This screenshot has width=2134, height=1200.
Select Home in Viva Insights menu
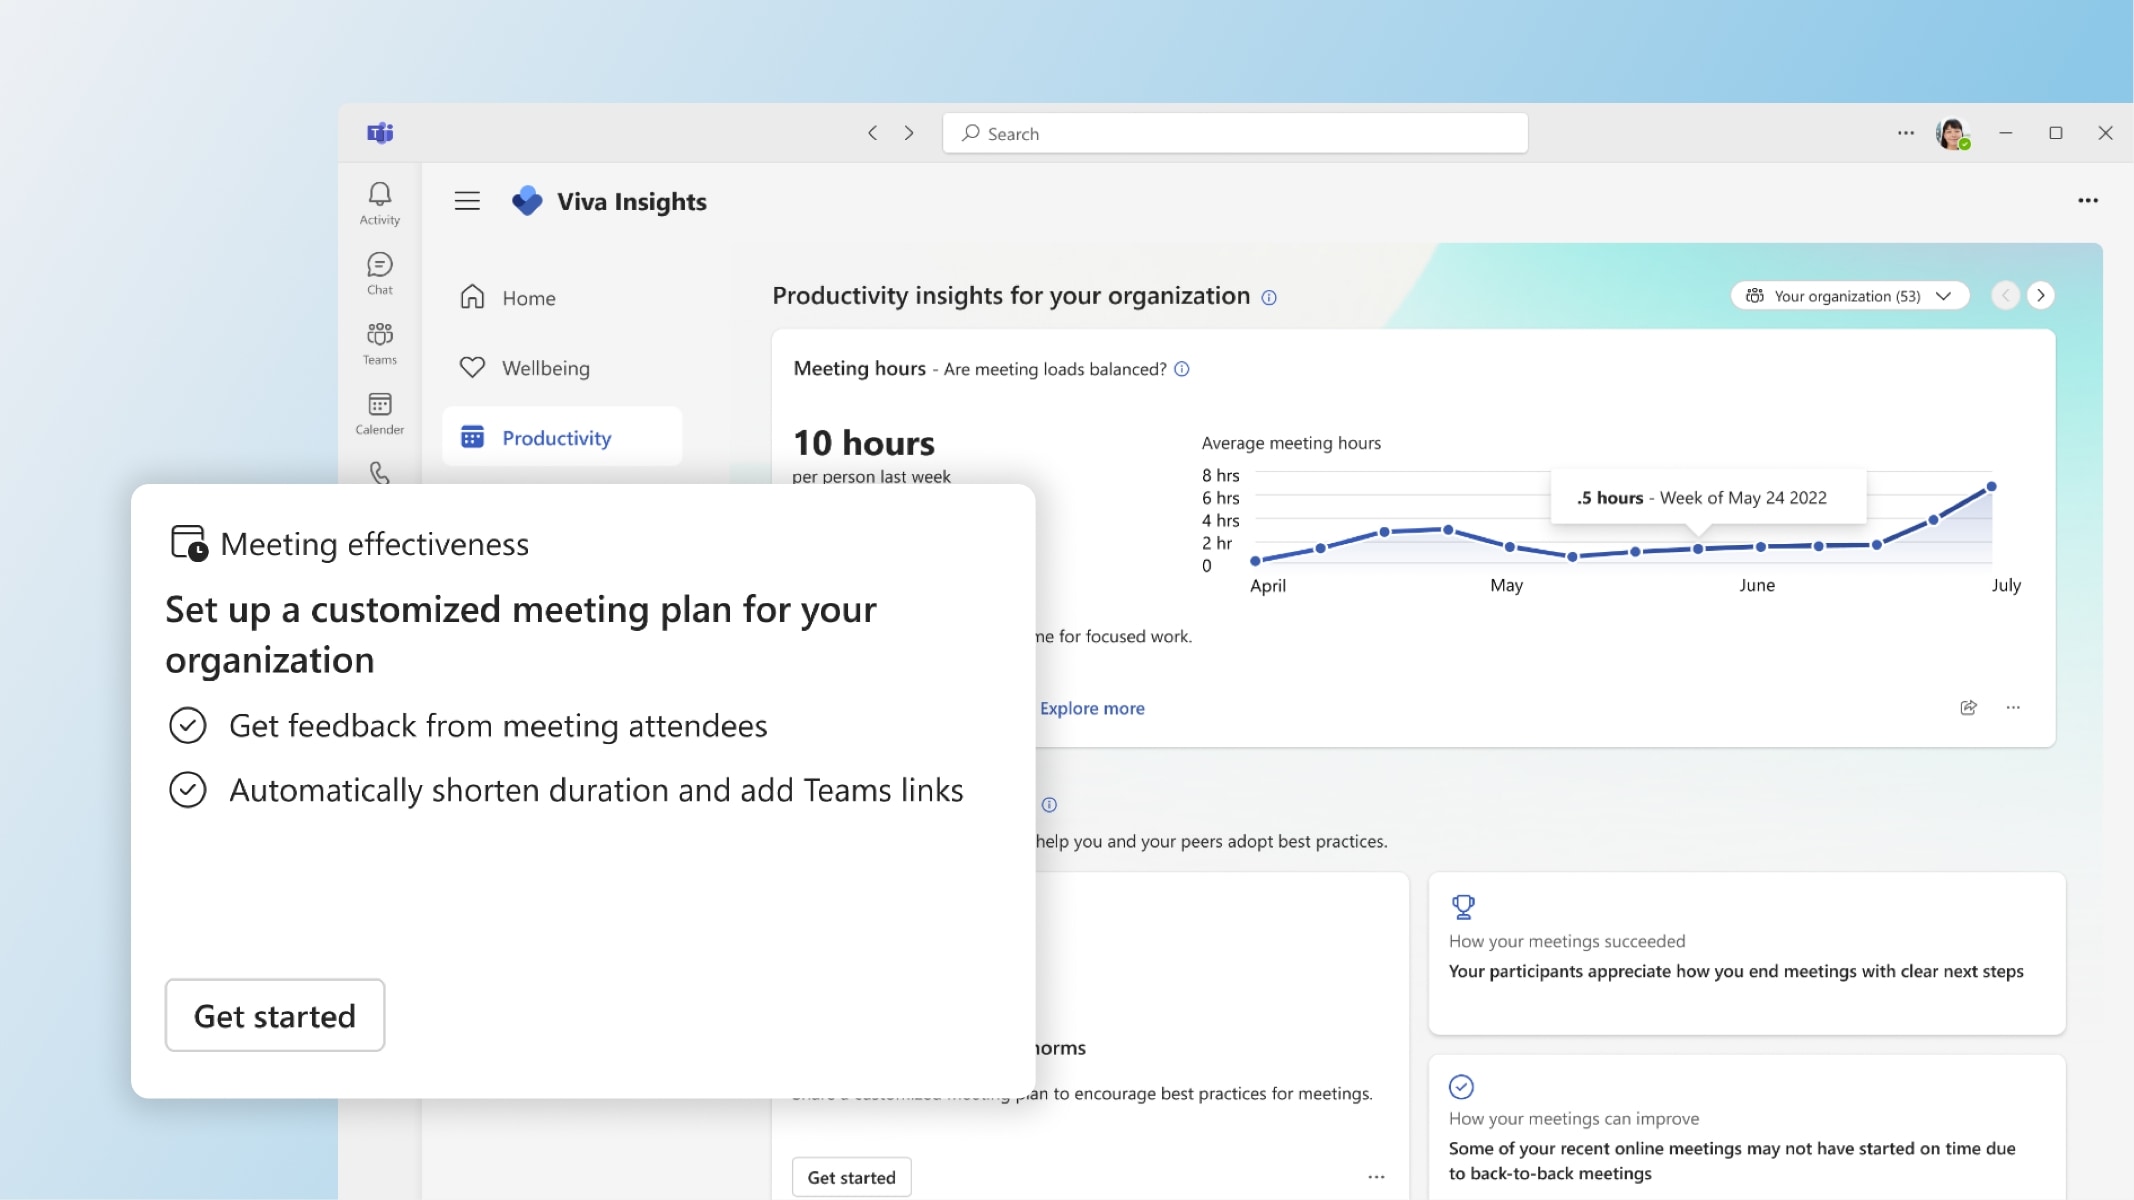pyautogui.click(x=562, y=298)
